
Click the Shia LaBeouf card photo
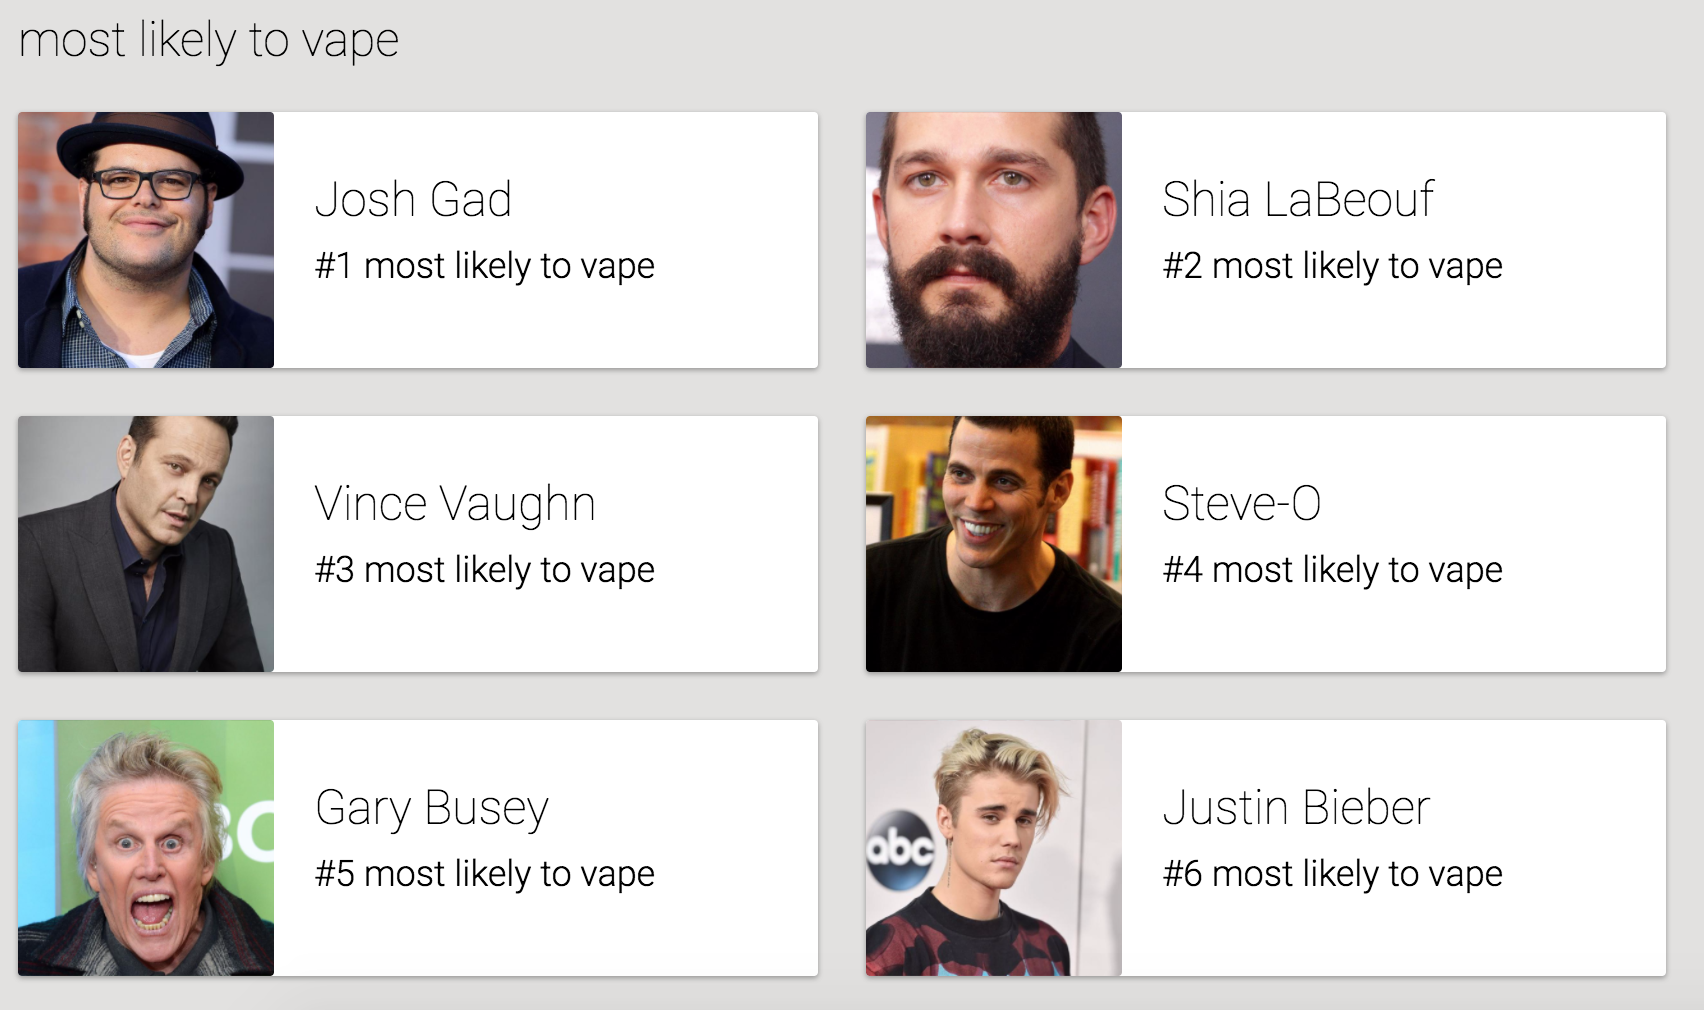[994, 240]
